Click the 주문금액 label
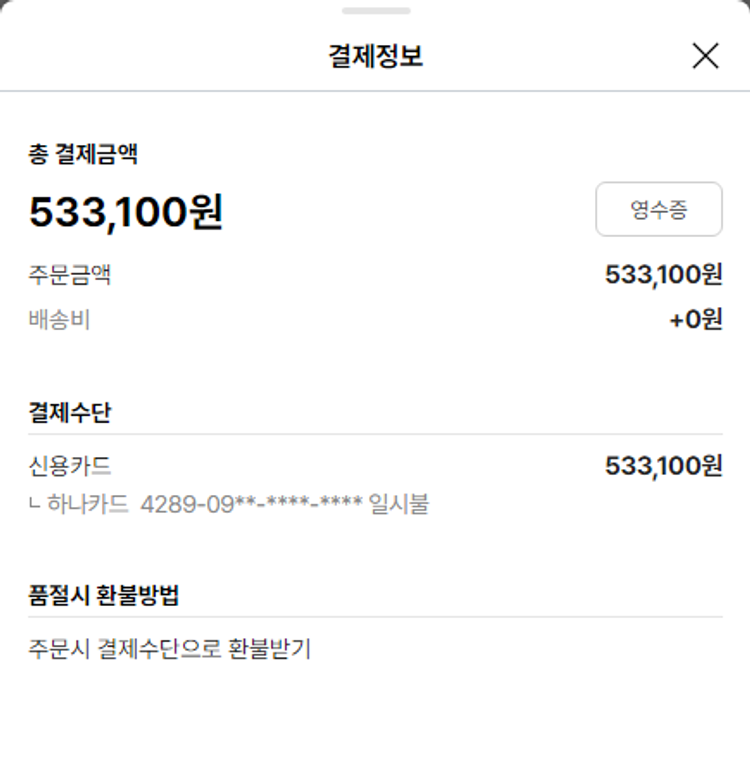 [x=70, y=275]
